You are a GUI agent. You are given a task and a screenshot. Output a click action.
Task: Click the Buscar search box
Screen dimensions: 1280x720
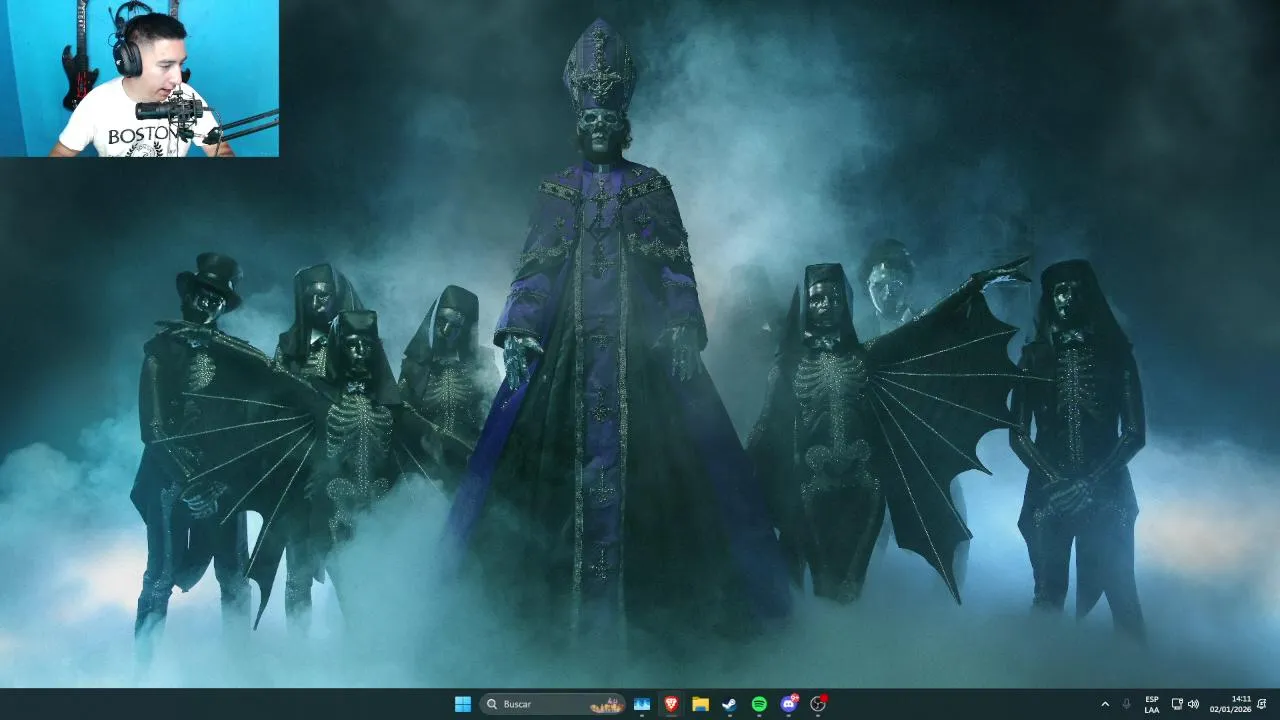(553, 704)
